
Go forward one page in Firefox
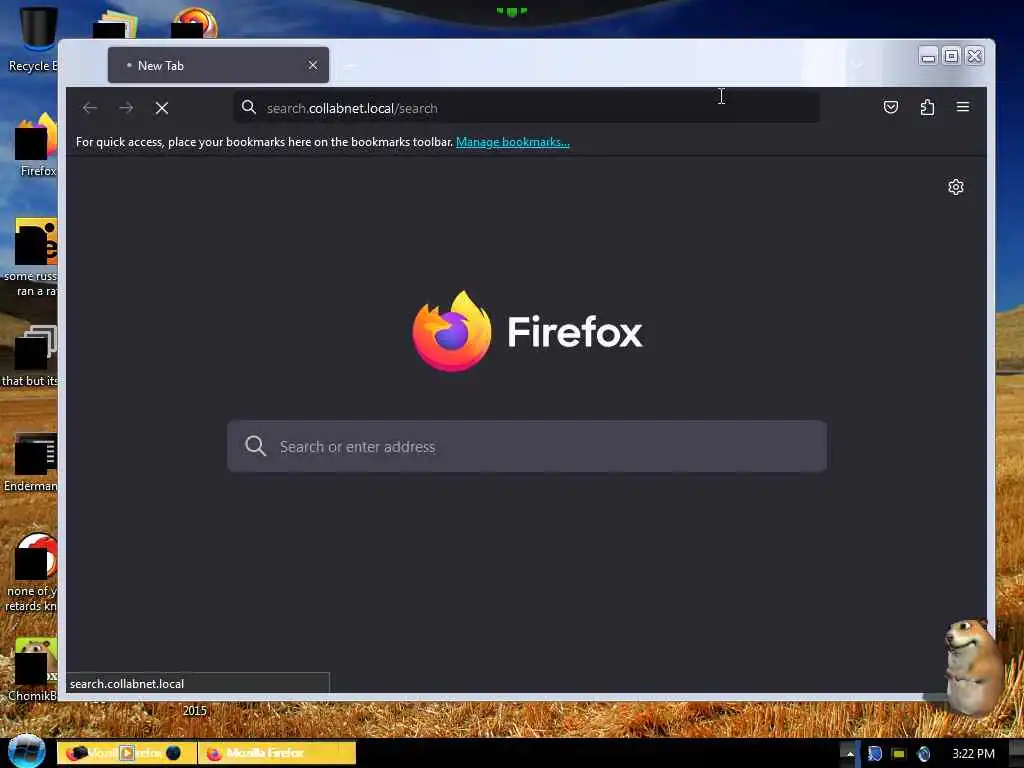[x=126, y=108]
